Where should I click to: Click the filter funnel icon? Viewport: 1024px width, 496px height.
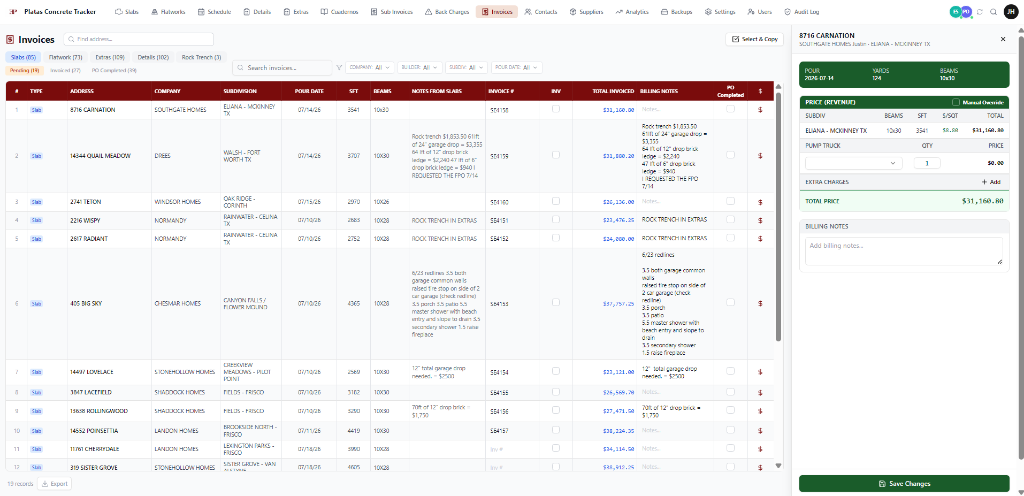[339, 67]
